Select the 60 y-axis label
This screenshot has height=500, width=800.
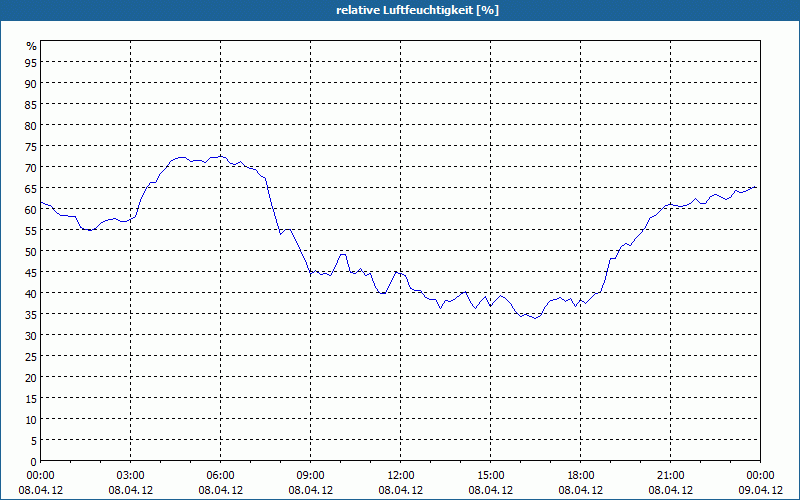click(31, 209)
